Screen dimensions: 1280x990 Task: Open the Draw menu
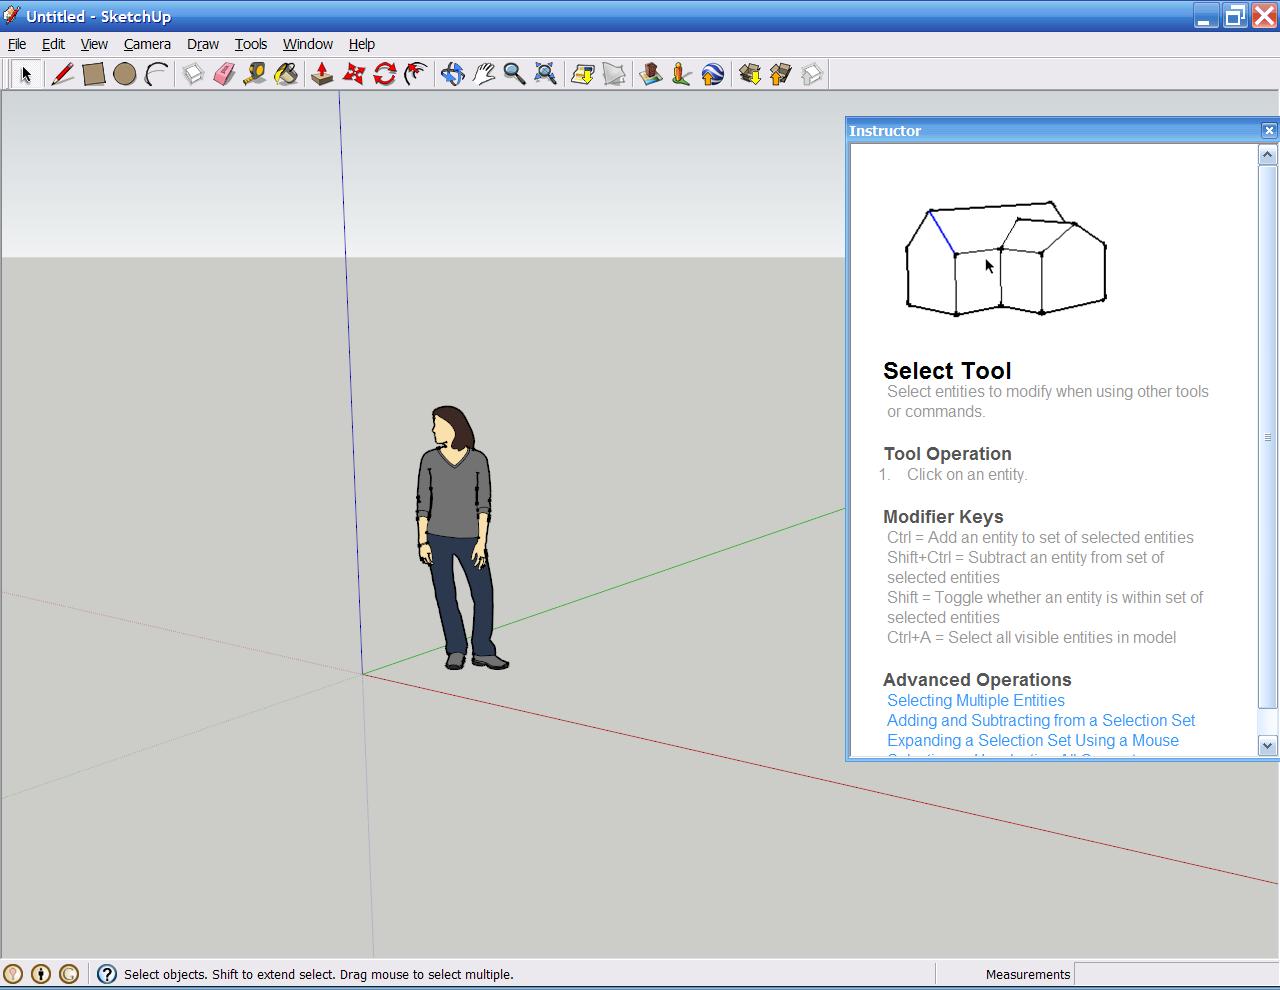(x=203, y=44)
